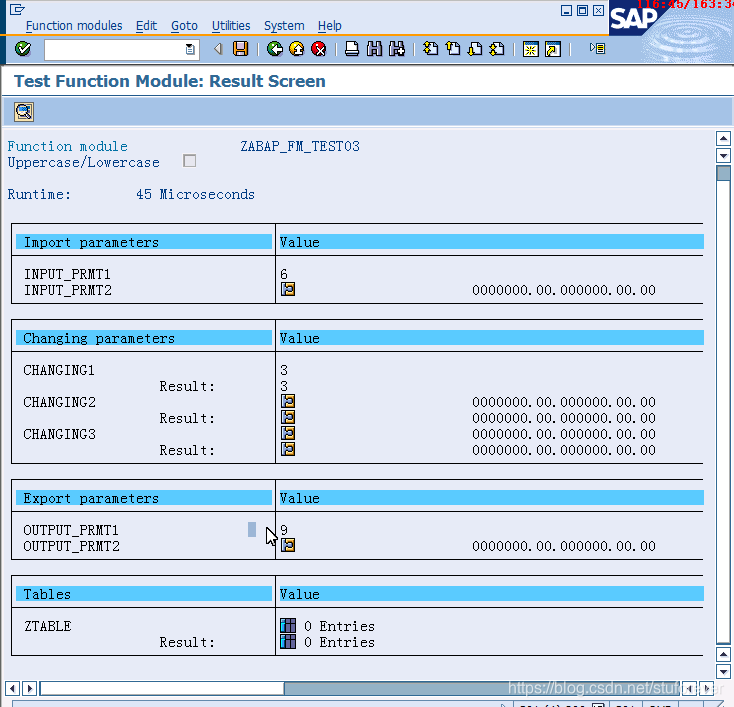Click horizontal scrollbar right arrow beside left
734x707 pixels.
click(29, 688)
